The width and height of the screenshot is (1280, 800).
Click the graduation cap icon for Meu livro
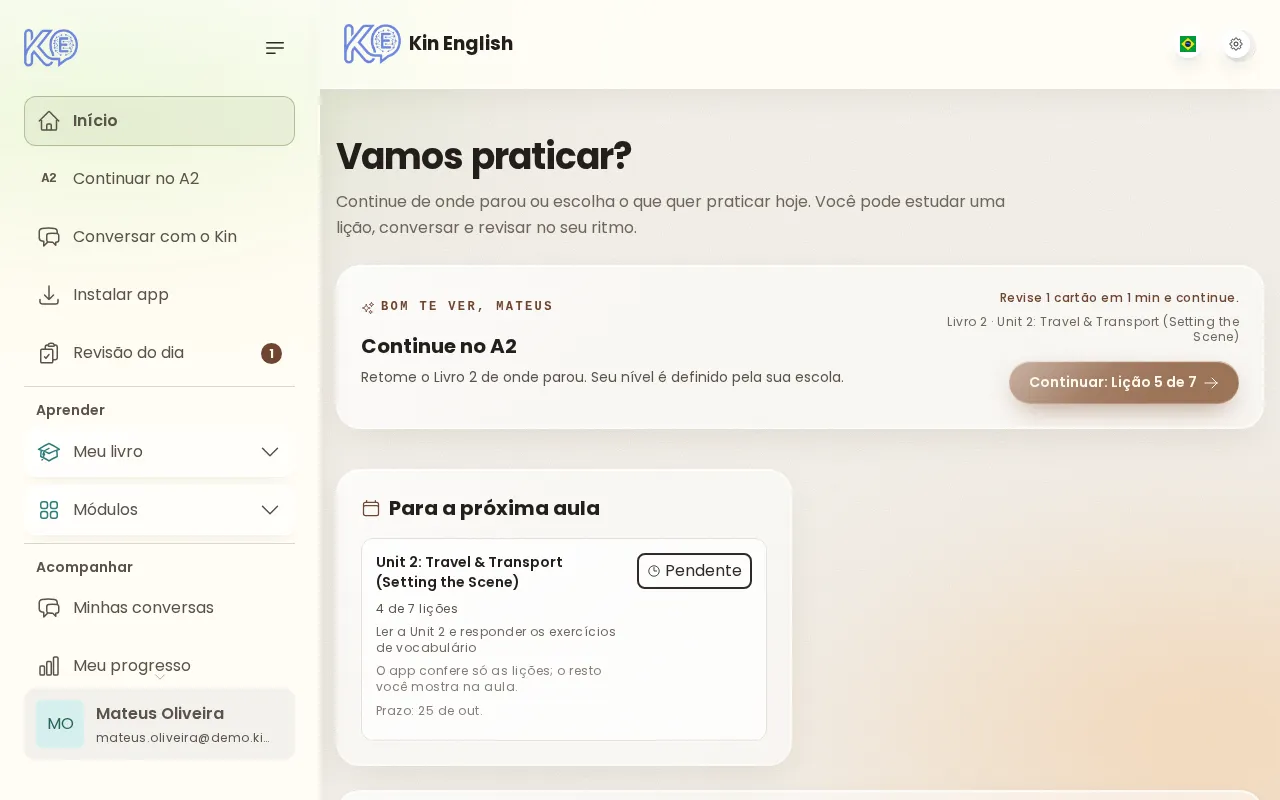pyautogui.click(x=49, y=452)
